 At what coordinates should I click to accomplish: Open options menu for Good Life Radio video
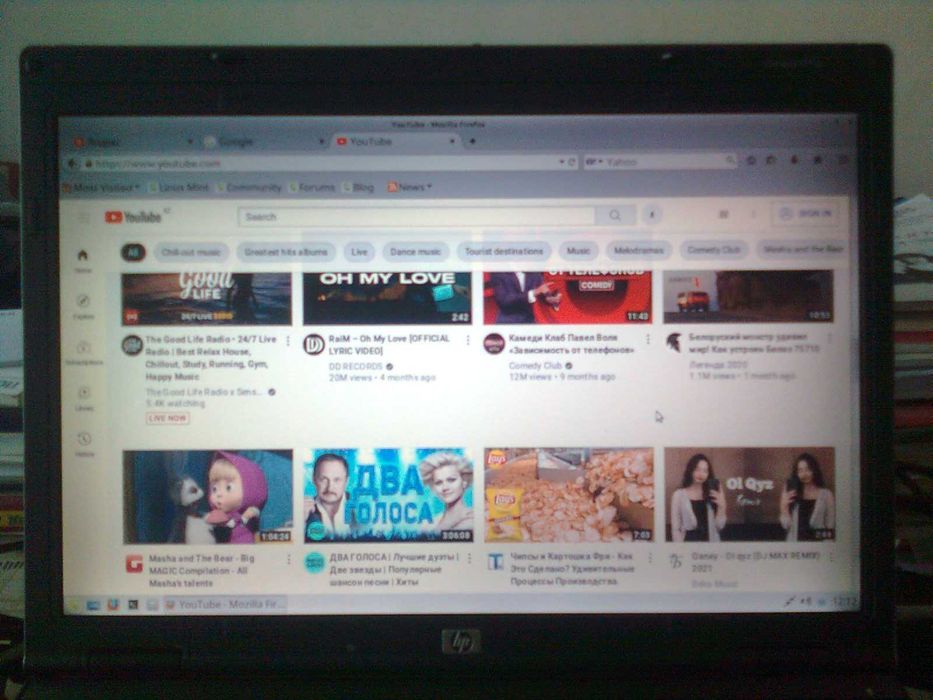click(288, 340)
